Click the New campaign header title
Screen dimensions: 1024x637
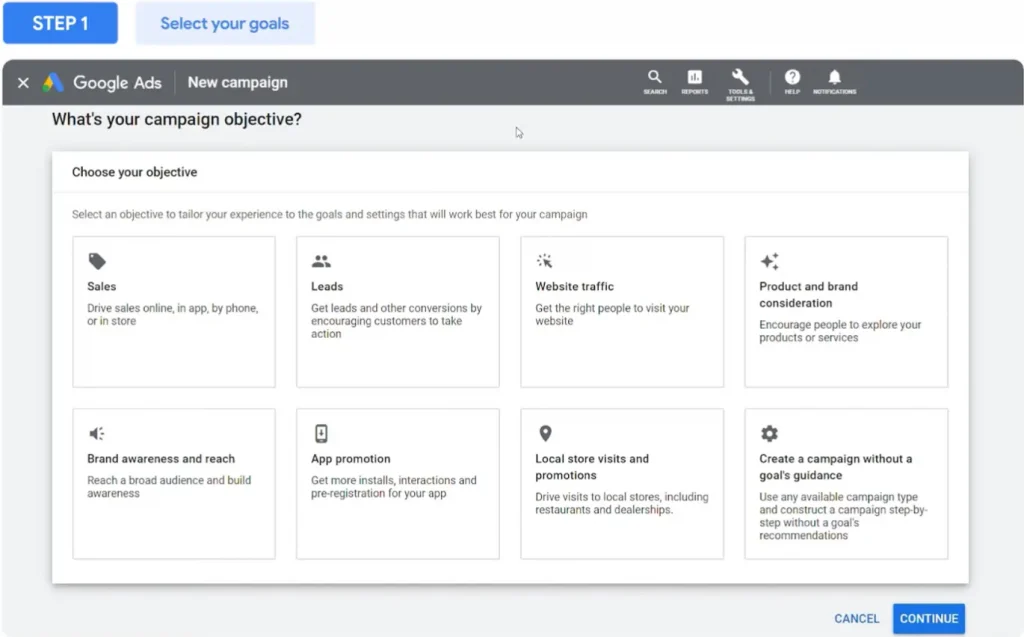[x=238, y=83]
